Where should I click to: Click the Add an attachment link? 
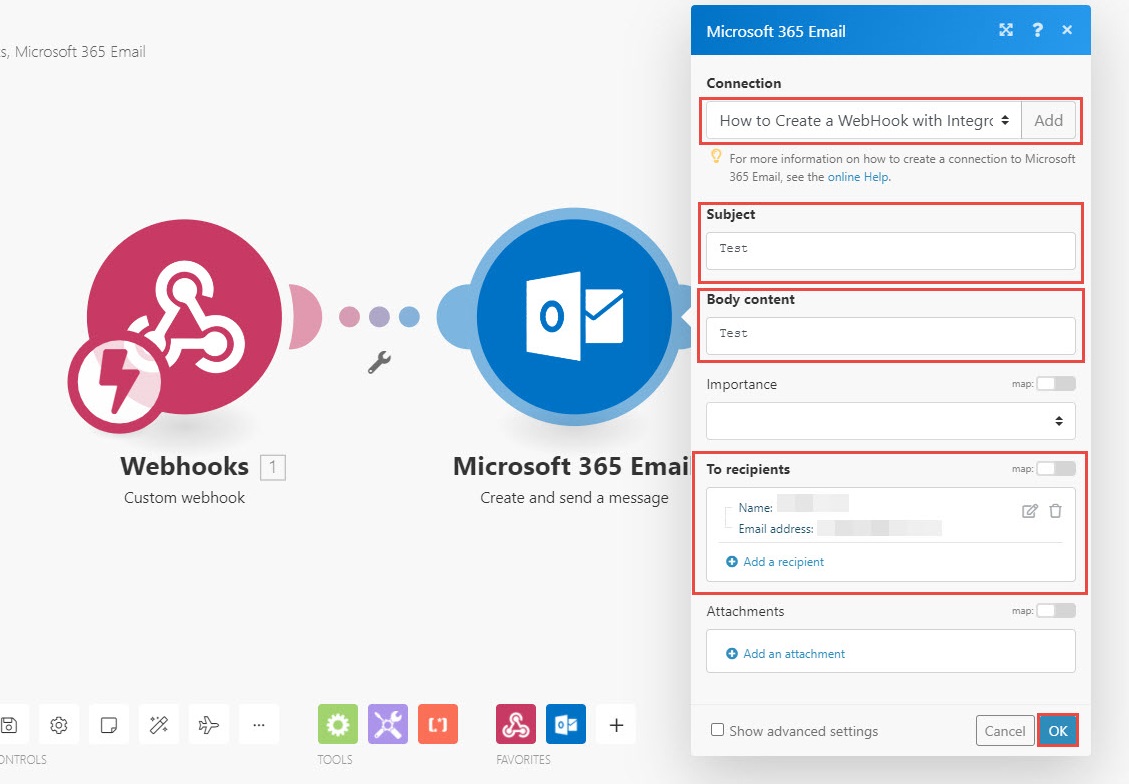pos(794,654)
